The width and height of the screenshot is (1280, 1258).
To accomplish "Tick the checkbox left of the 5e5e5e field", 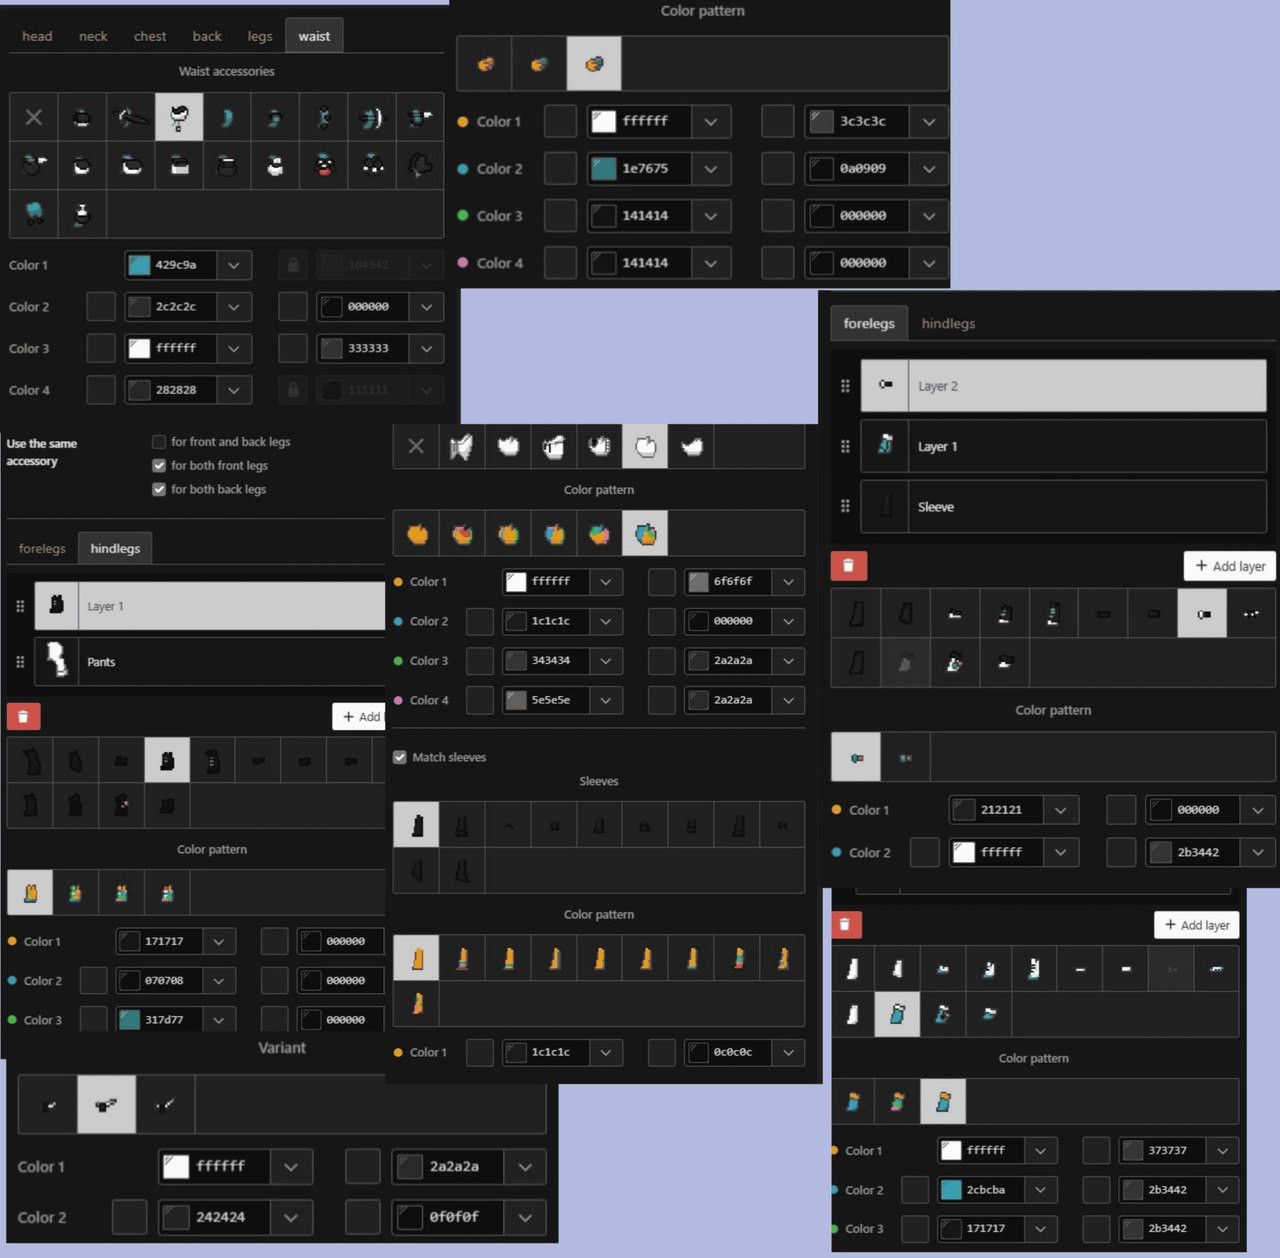I will pyautogui.click(x=480, y=701).
